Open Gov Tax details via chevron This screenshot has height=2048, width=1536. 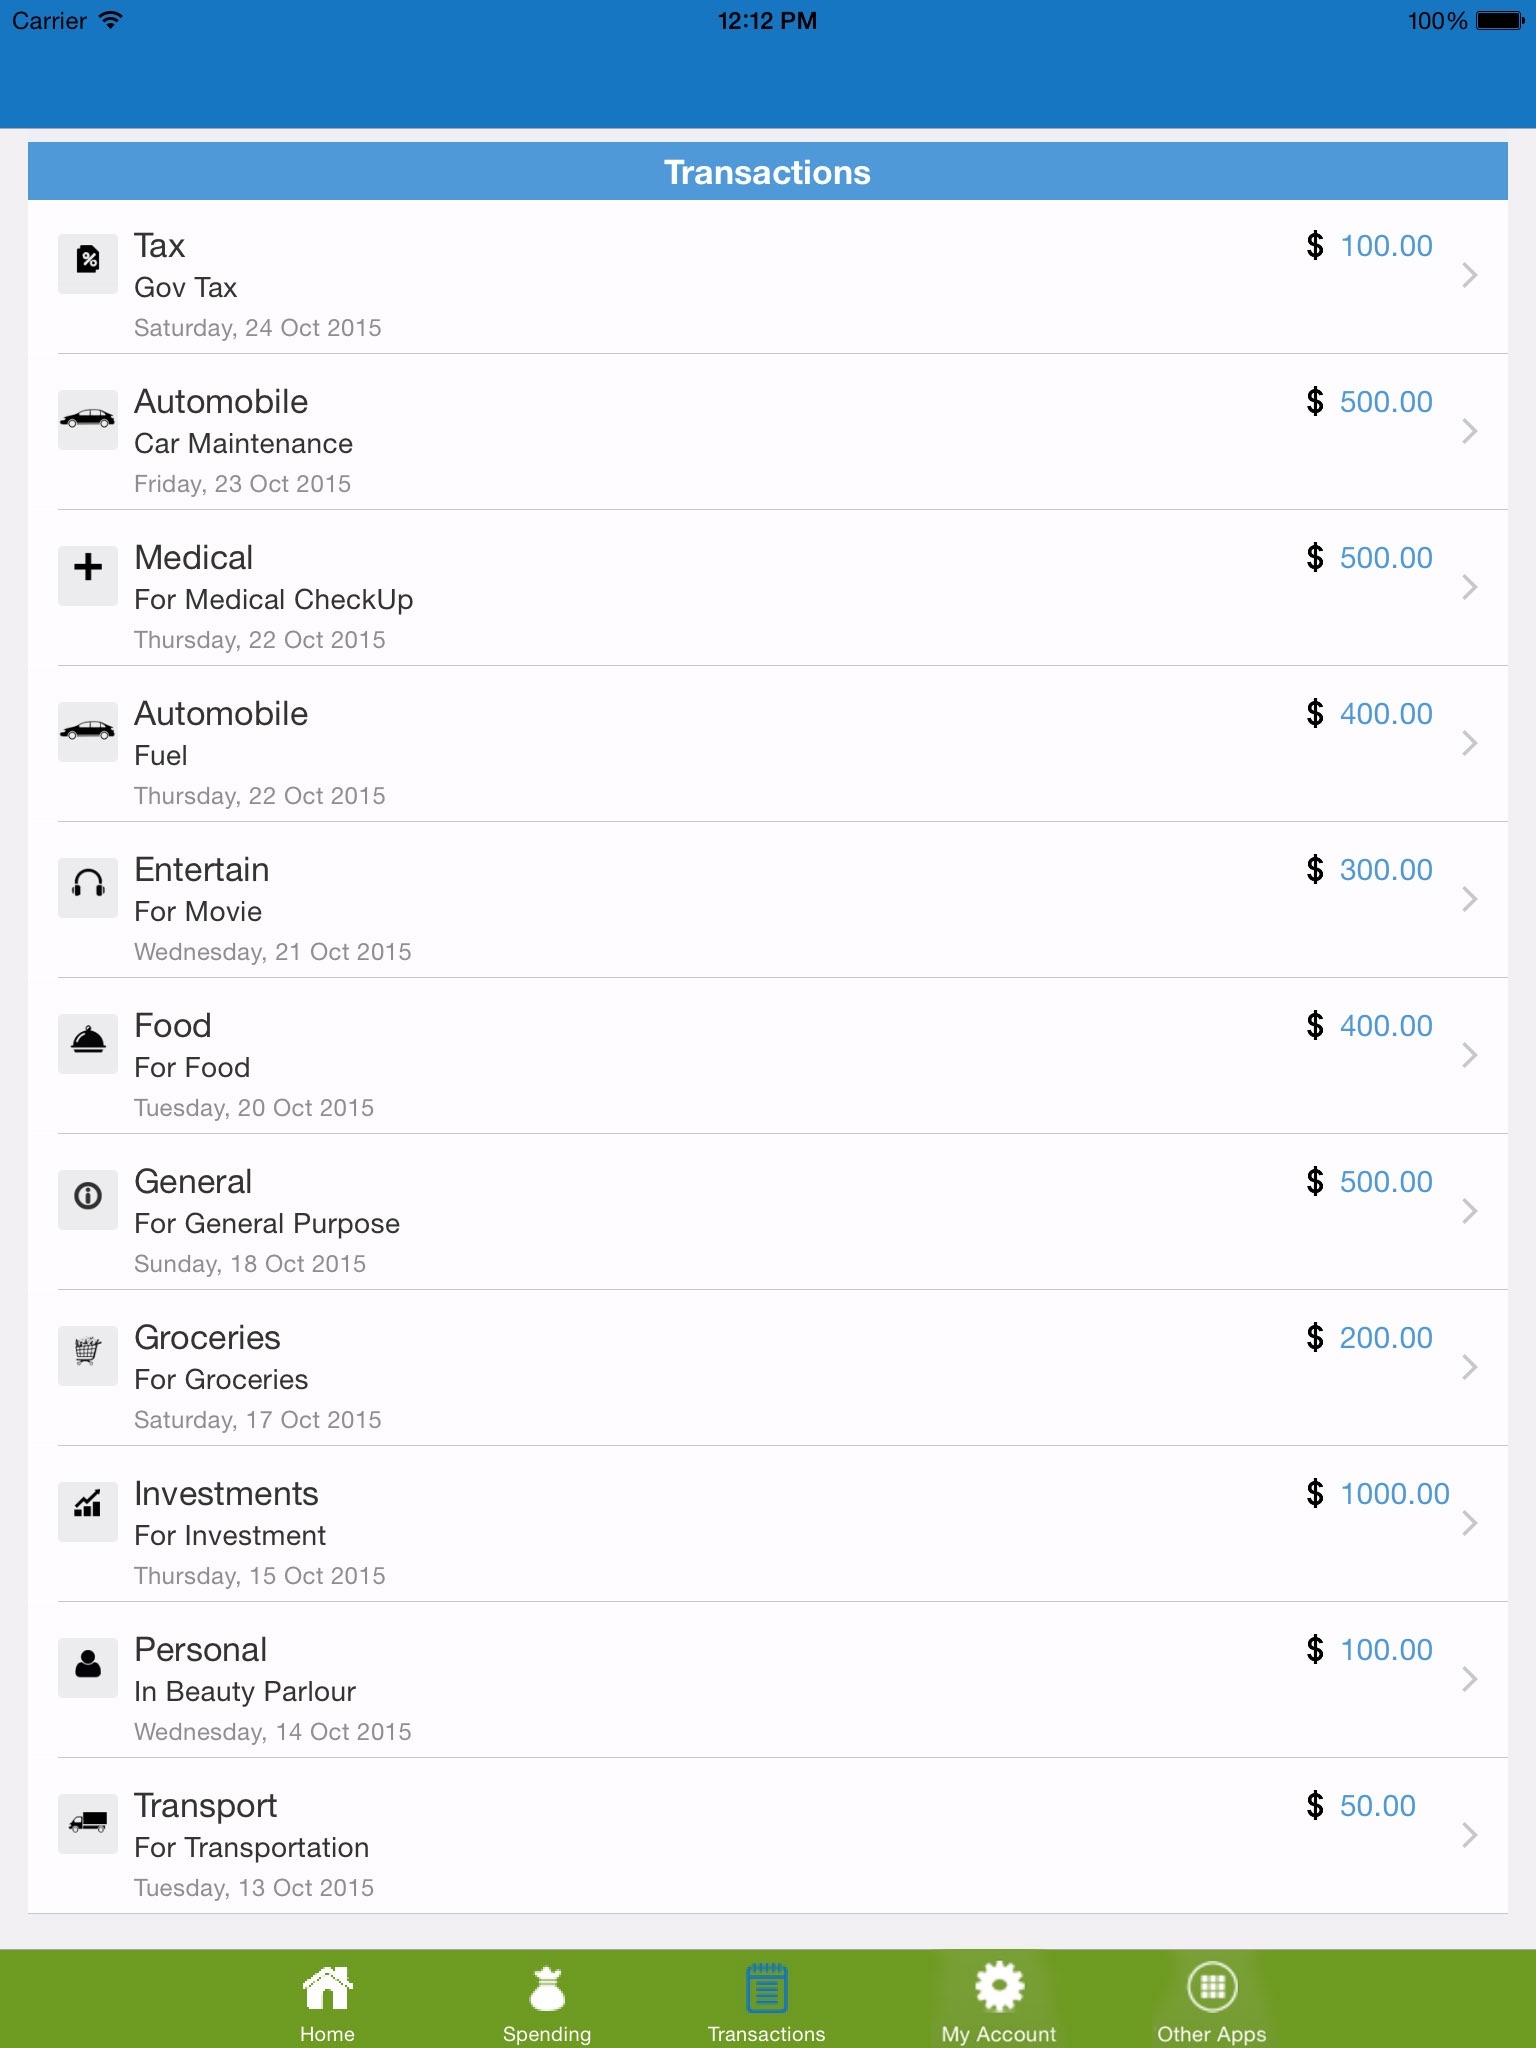tap(1469, 275)
